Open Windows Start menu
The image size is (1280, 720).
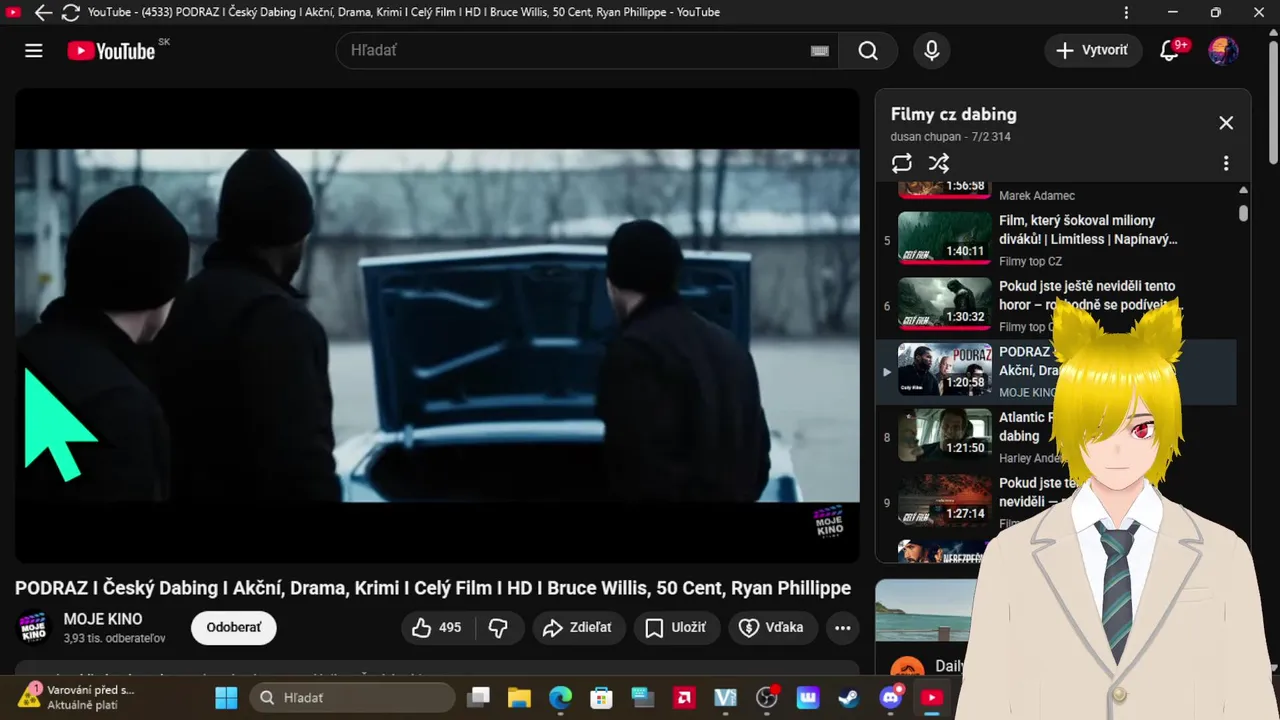pos(227,698)
